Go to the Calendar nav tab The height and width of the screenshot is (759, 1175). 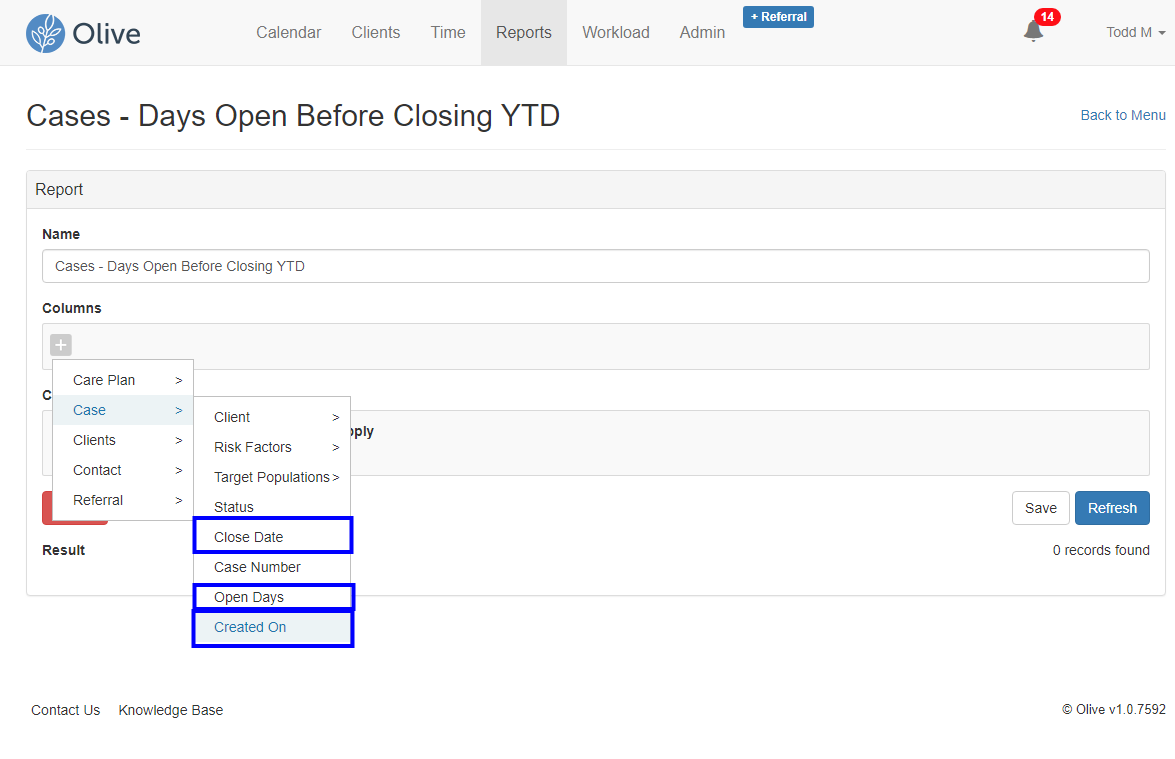(289, 32)
